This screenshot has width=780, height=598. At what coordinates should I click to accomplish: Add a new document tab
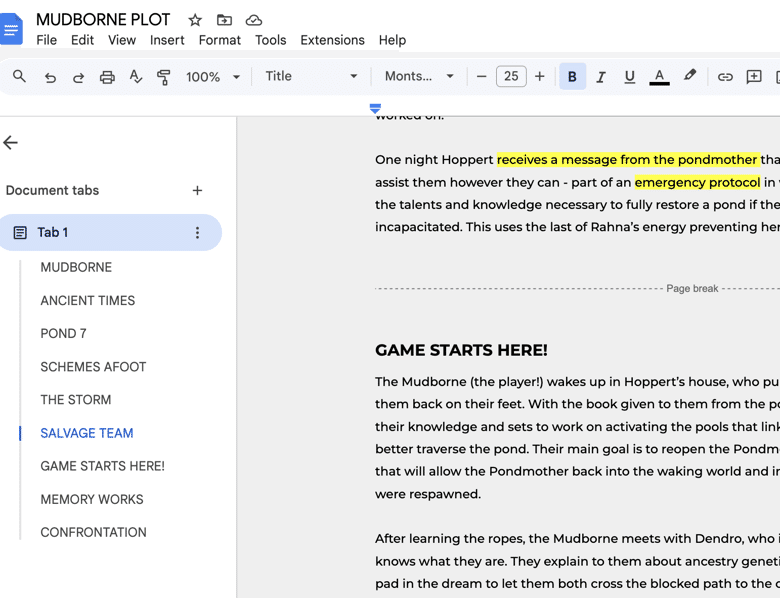click(x=197, y=191)
